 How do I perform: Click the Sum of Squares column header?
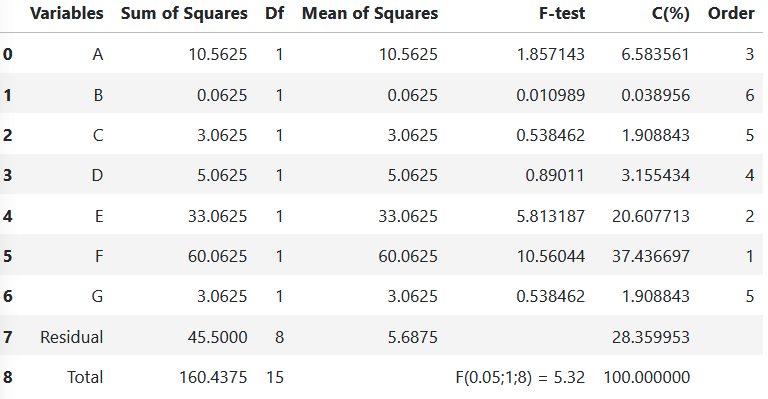click(184, 14)
